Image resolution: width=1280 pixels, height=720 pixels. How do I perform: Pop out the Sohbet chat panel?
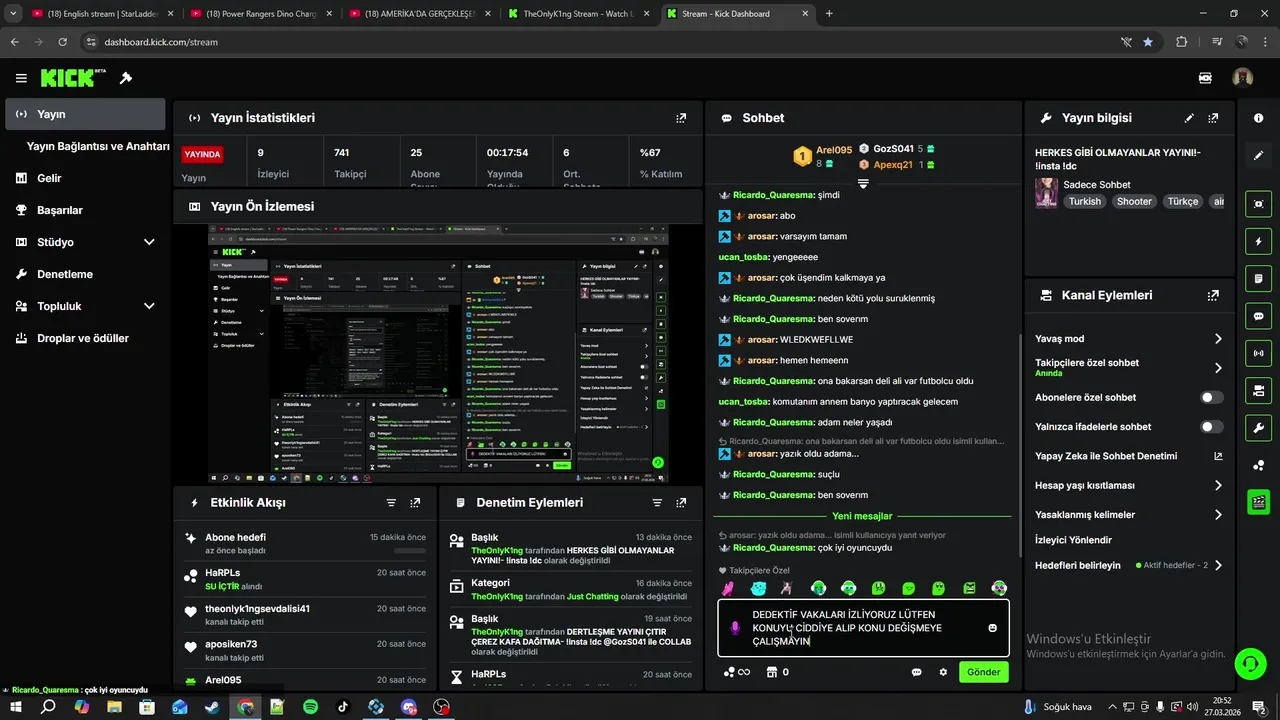(1001, 118)
